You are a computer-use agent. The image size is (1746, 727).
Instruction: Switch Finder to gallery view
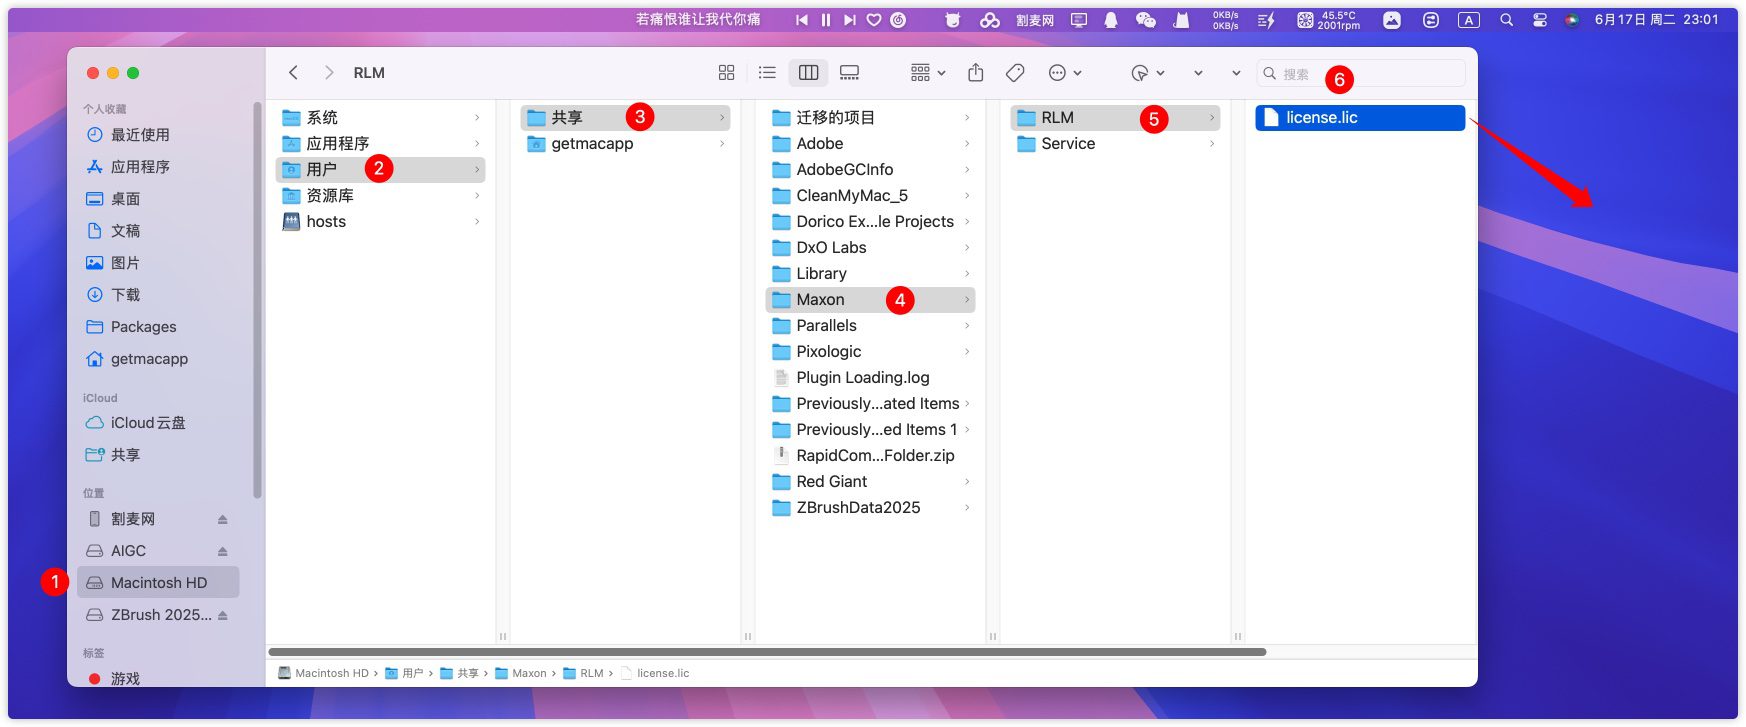(849, 73)
